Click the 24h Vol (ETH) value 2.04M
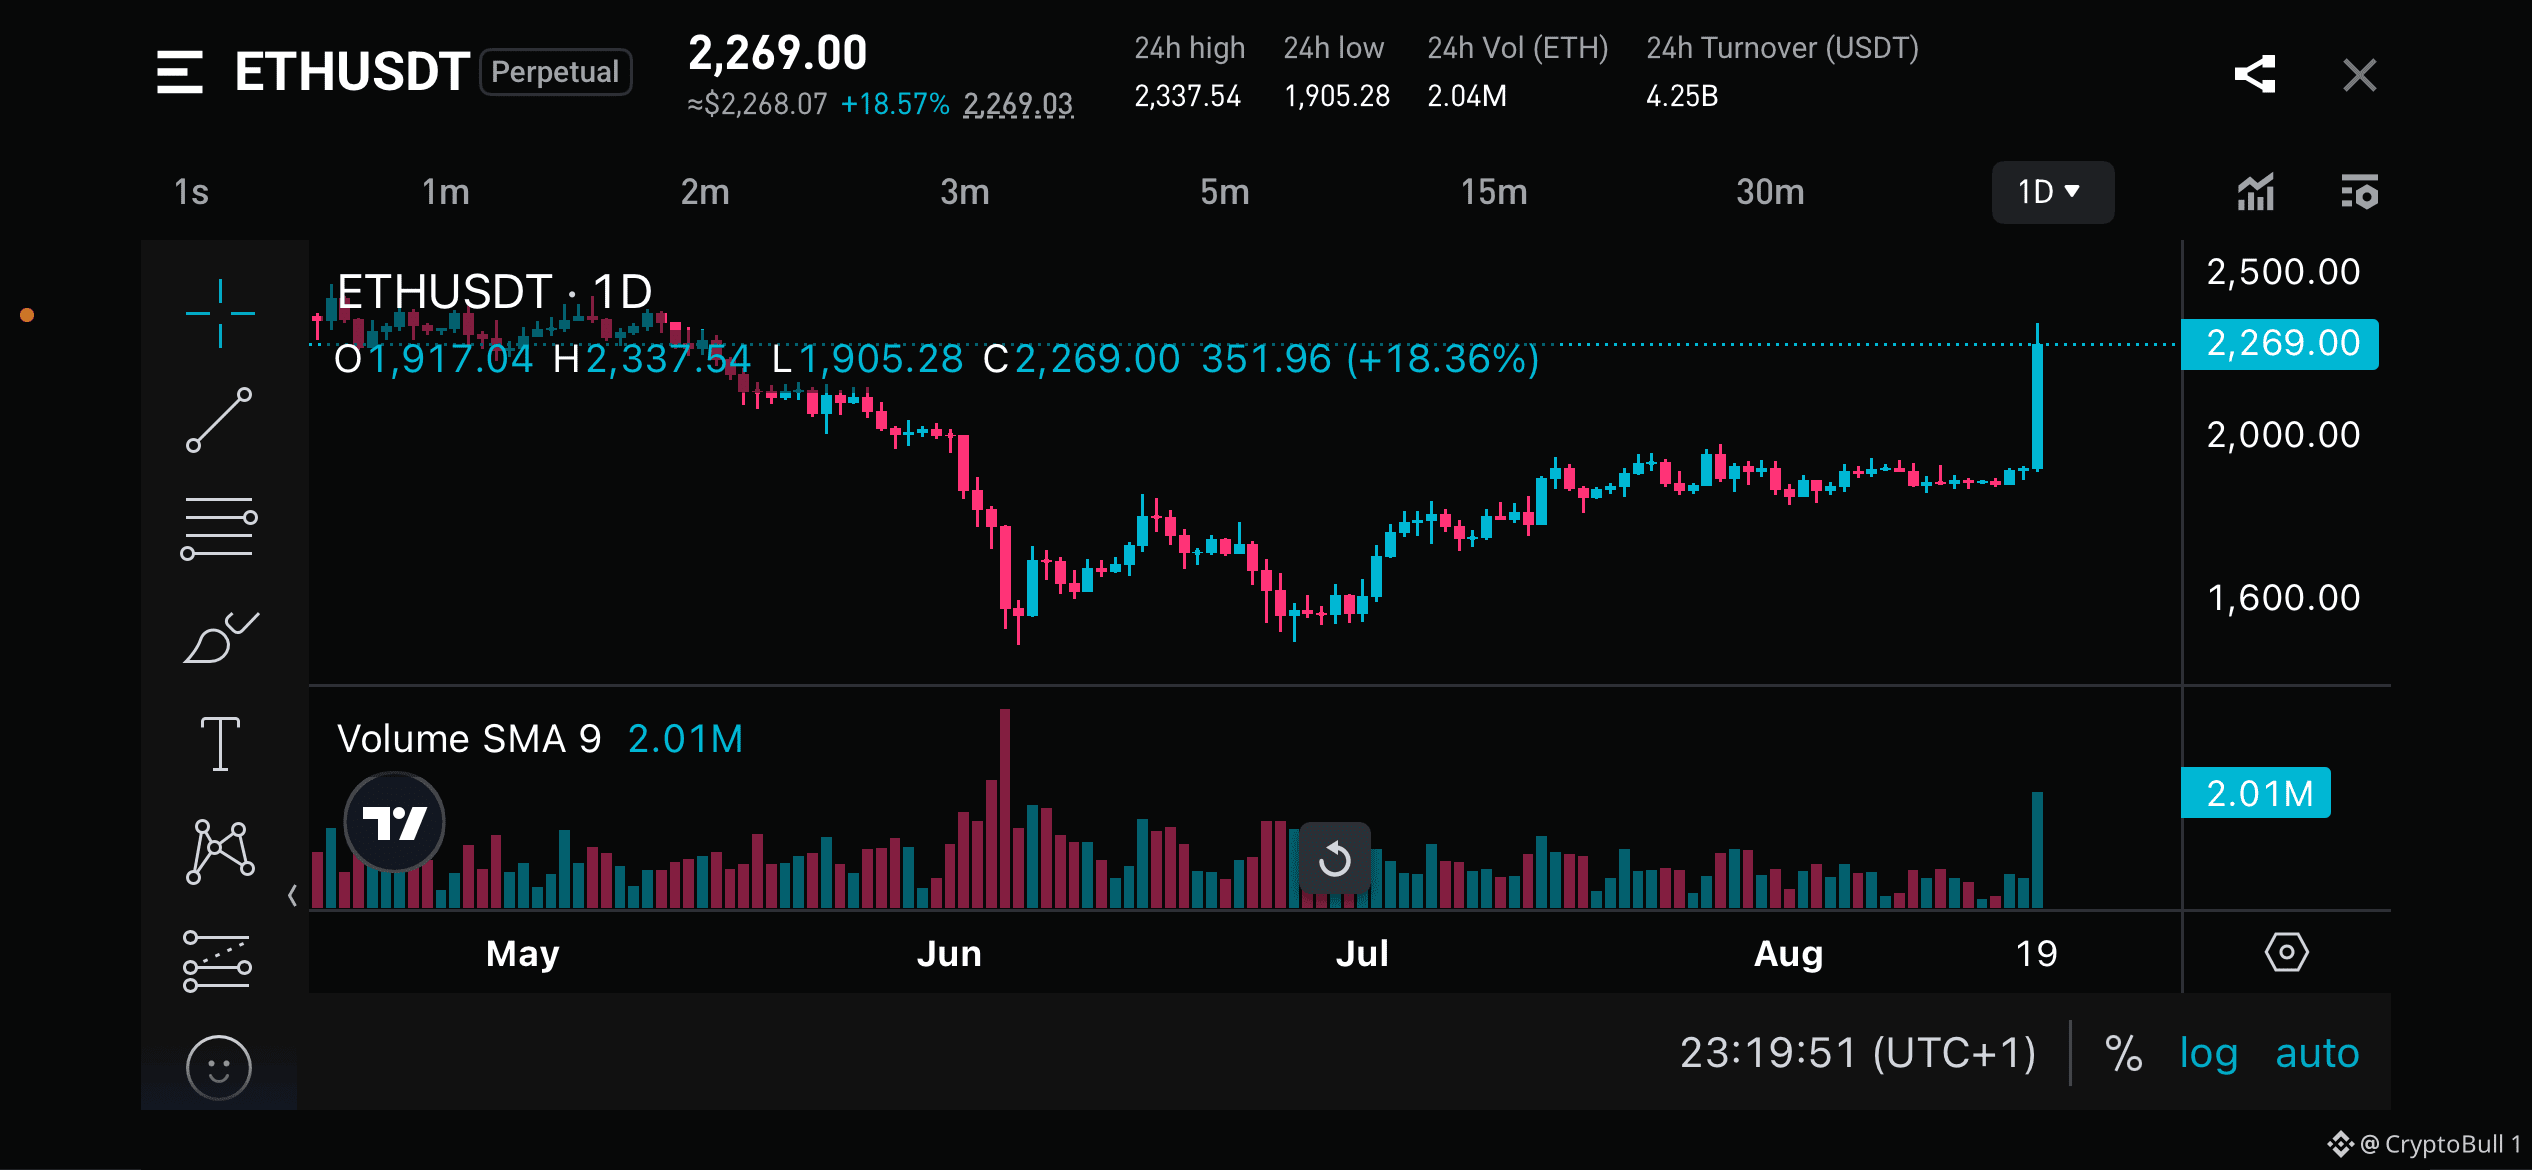2532x1170 pixels. 1467,96
